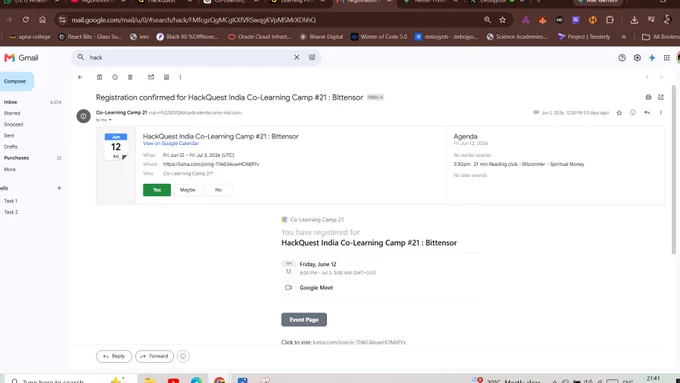Expand More sidebar items

click(x=10, y=169)
